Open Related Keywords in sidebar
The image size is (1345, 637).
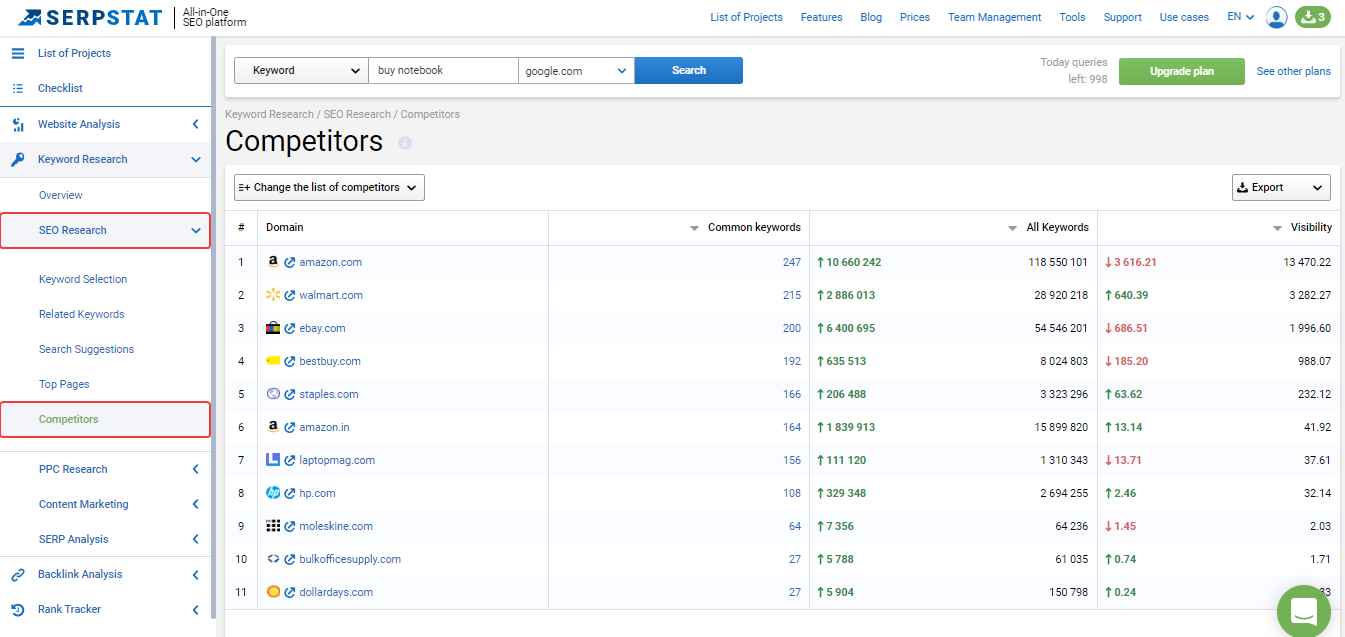[82, 314]
